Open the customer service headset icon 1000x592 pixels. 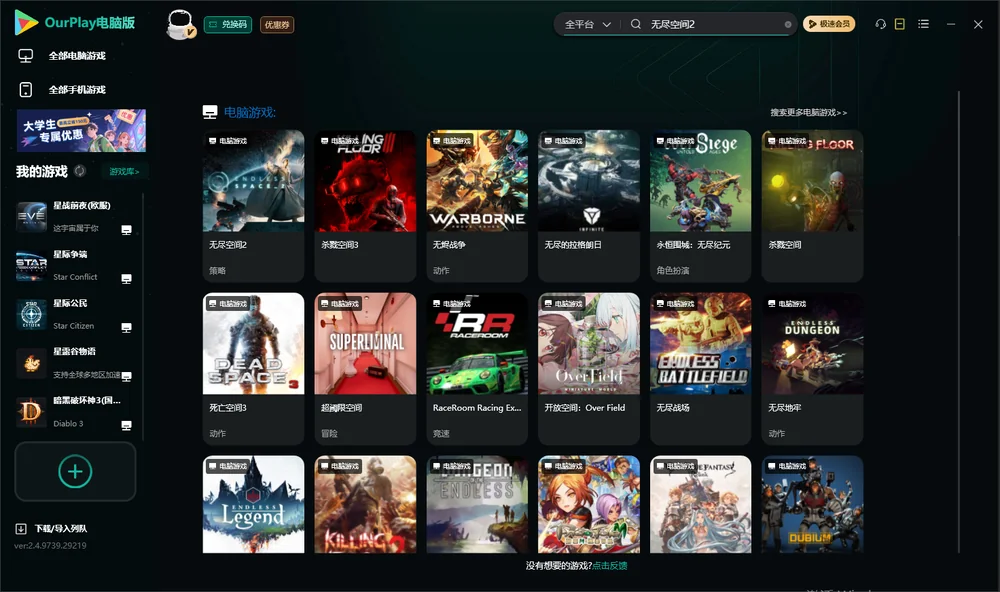pyautogui.click(x=881, y=24)
